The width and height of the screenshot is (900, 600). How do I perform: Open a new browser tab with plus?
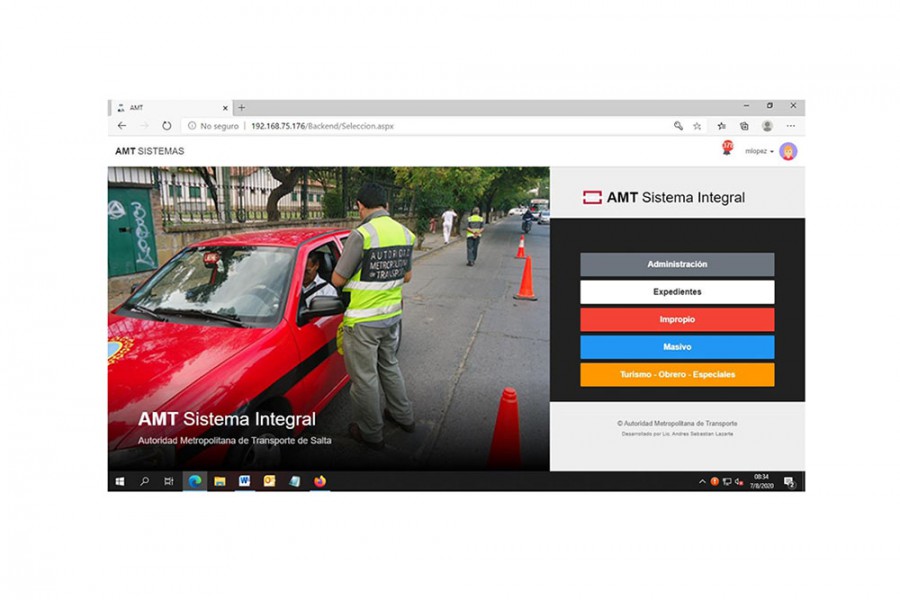coord(242,107)
